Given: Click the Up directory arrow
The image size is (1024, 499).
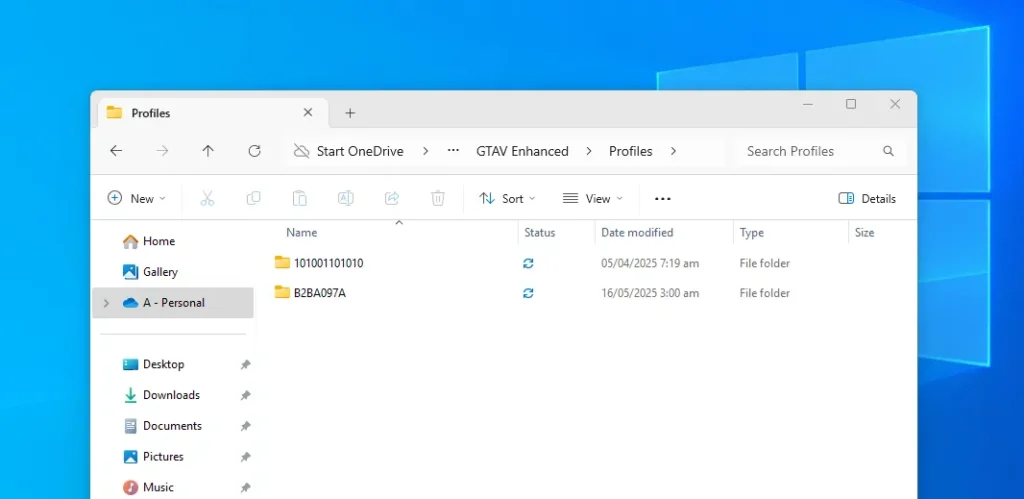Looking at the screenshot, I should click(x=208, y=151).
